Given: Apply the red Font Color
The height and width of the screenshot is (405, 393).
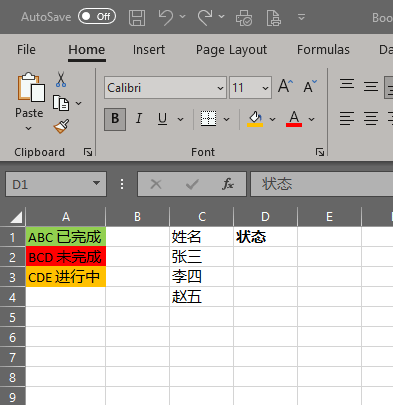Looking at the screenshot, I should coord(294,119).
